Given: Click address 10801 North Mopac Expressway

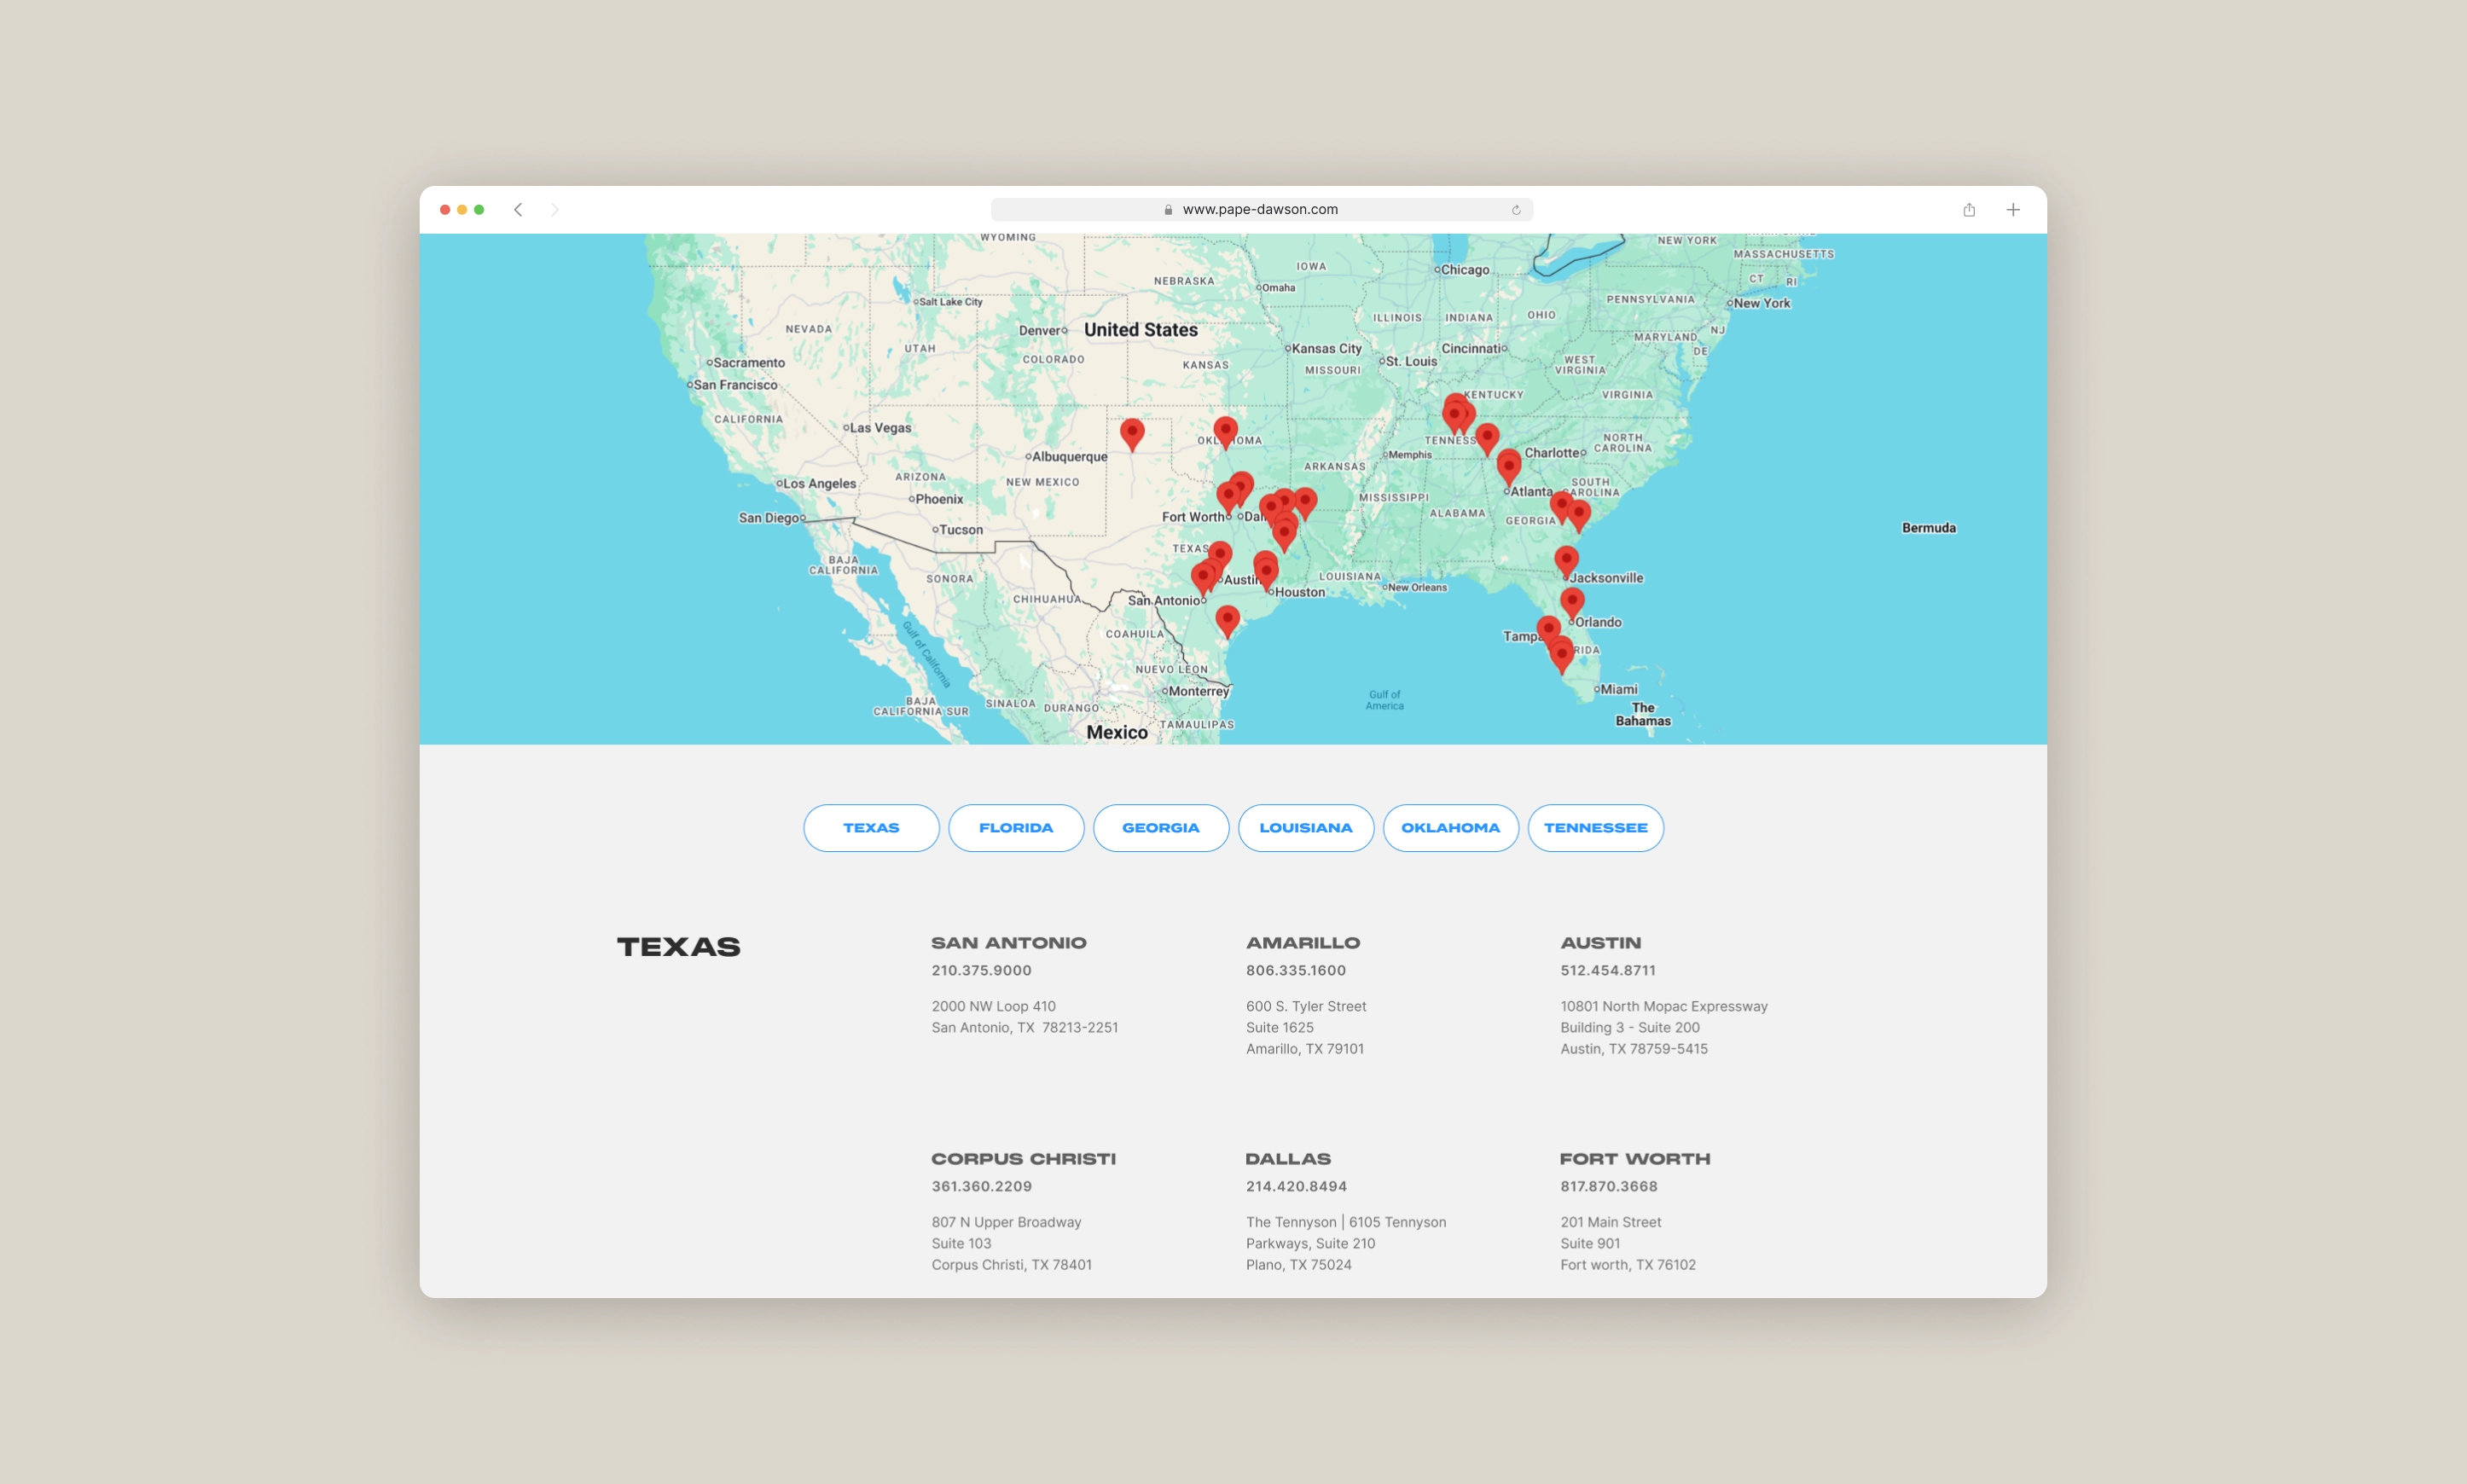Looking at the screenshot, I should (1664, 1006).
